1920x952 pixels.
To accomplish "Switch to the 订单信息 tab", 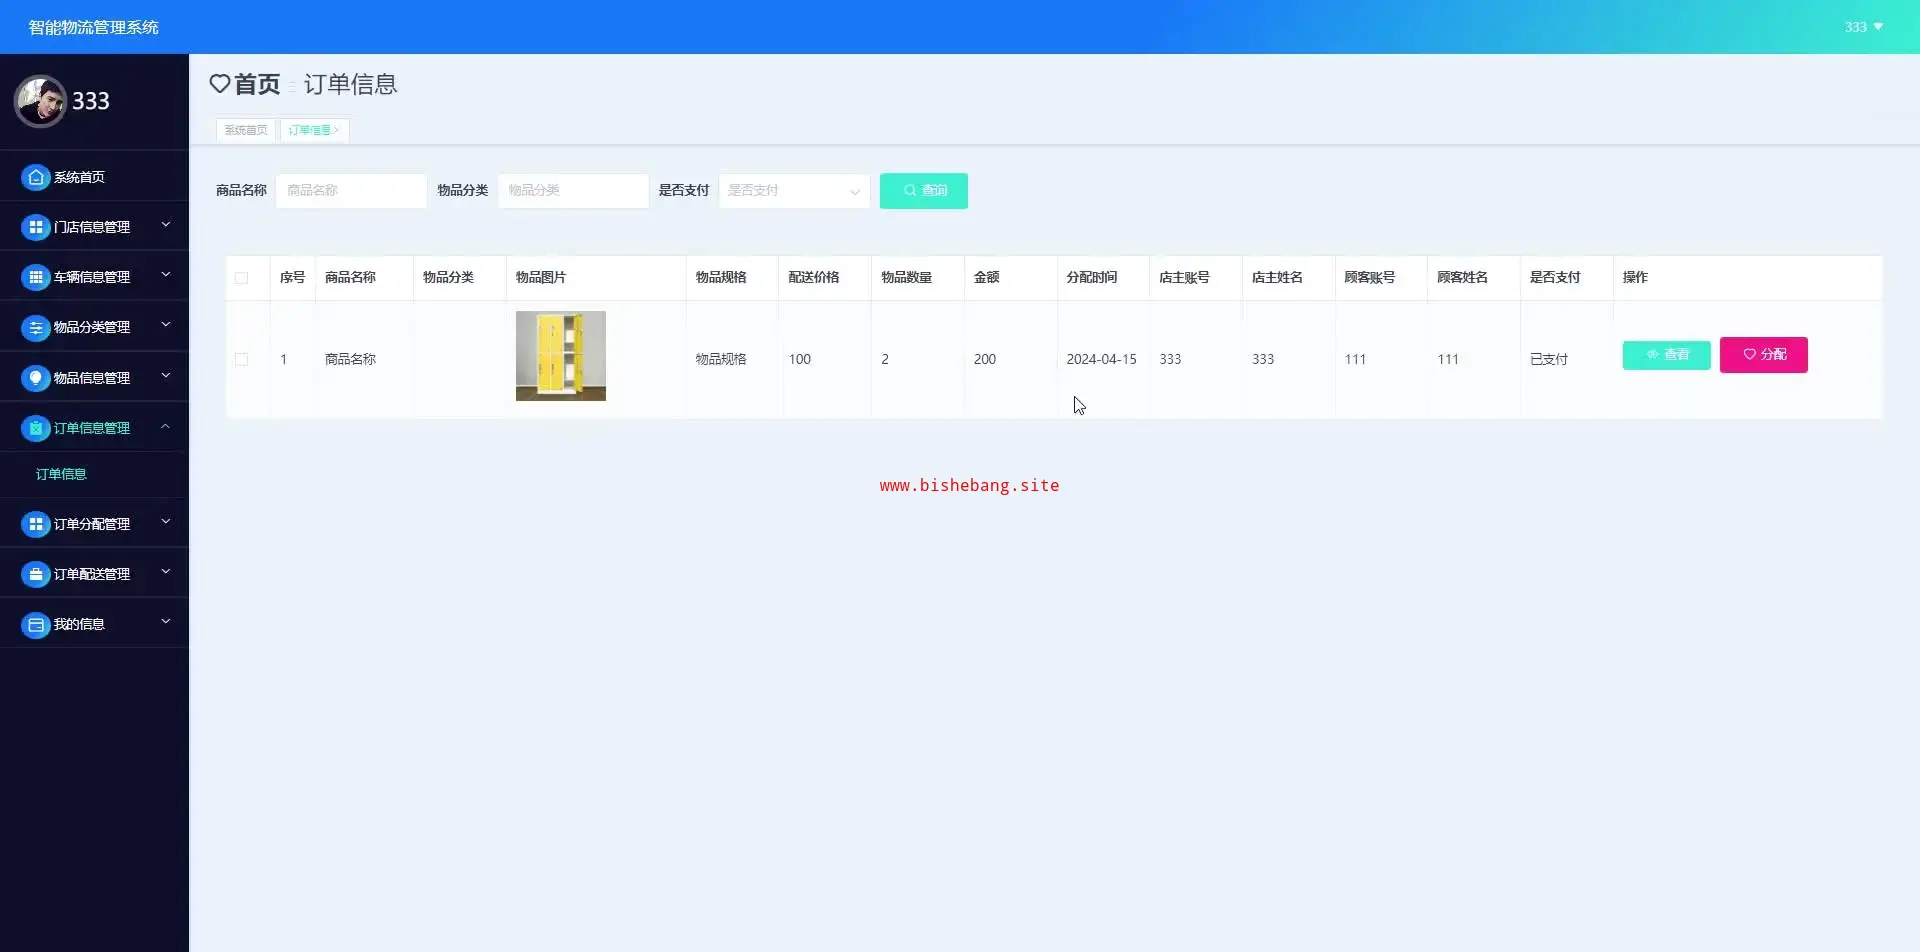I will point(314,130).
